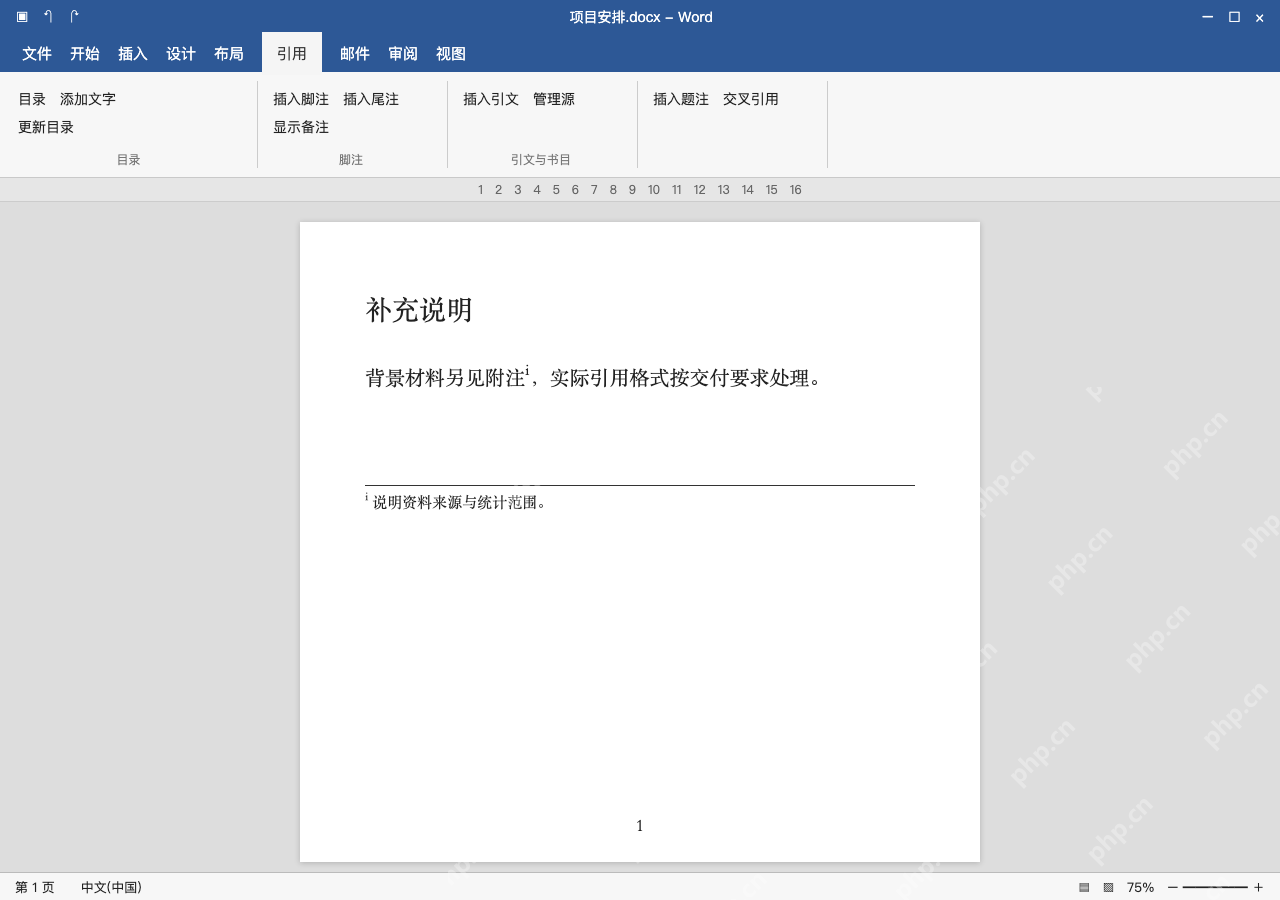Click 插入引文 button
Screen dimensions: 1280x900
[x=491, y=99]
